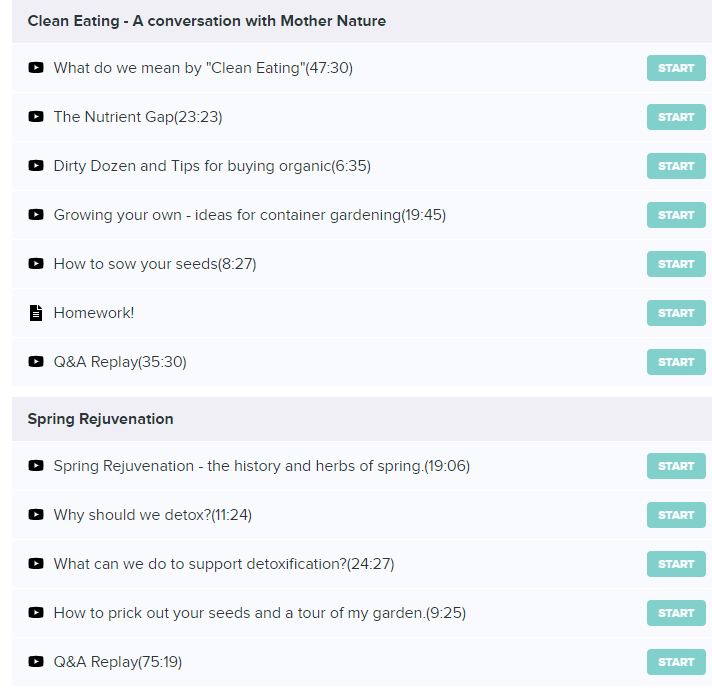
Task: Click video icon beside "What do we mean by Clean Eating"
Action: point(36,68)
